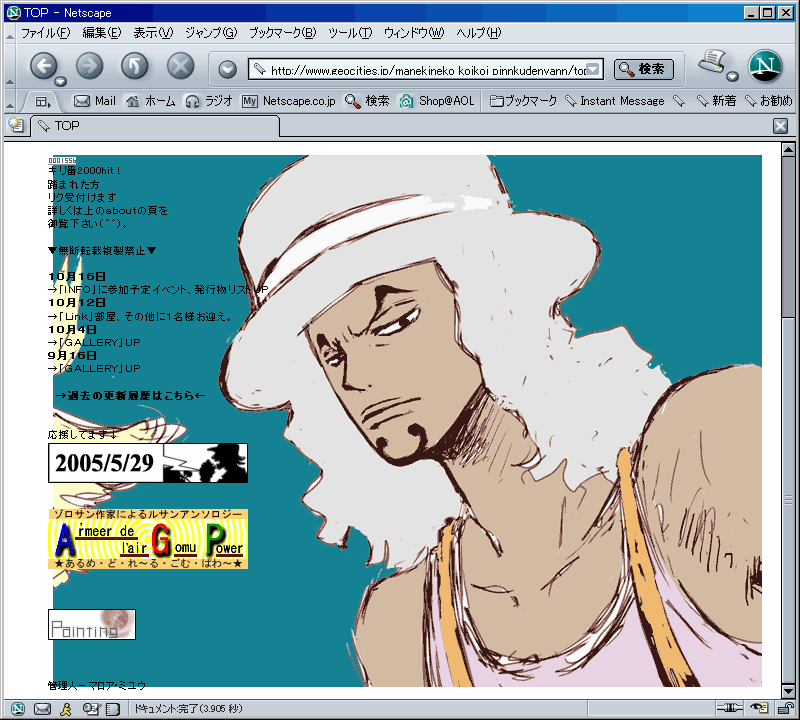Stop loading the page
800x720 pixels.
181,66
